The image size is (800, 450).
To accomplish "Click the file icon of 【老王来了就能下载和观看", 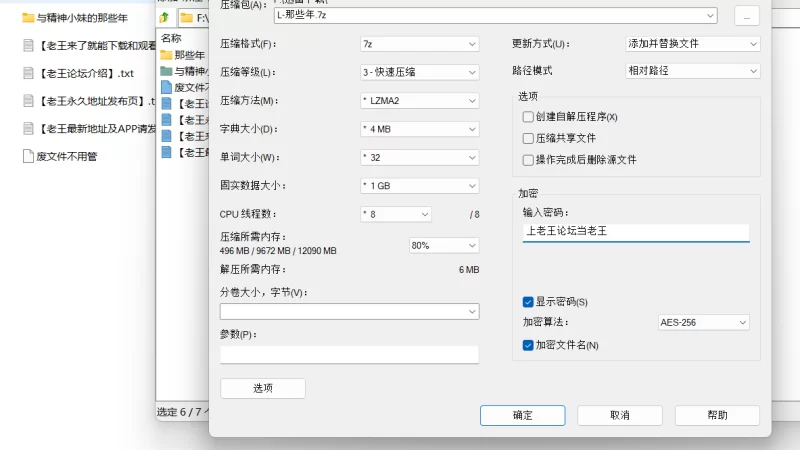I will coord(29,46).
